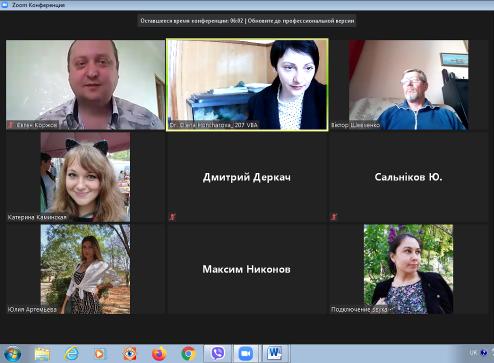
Task: Open Google Chrome from the taskbar
Action: (x=188, y=354)
